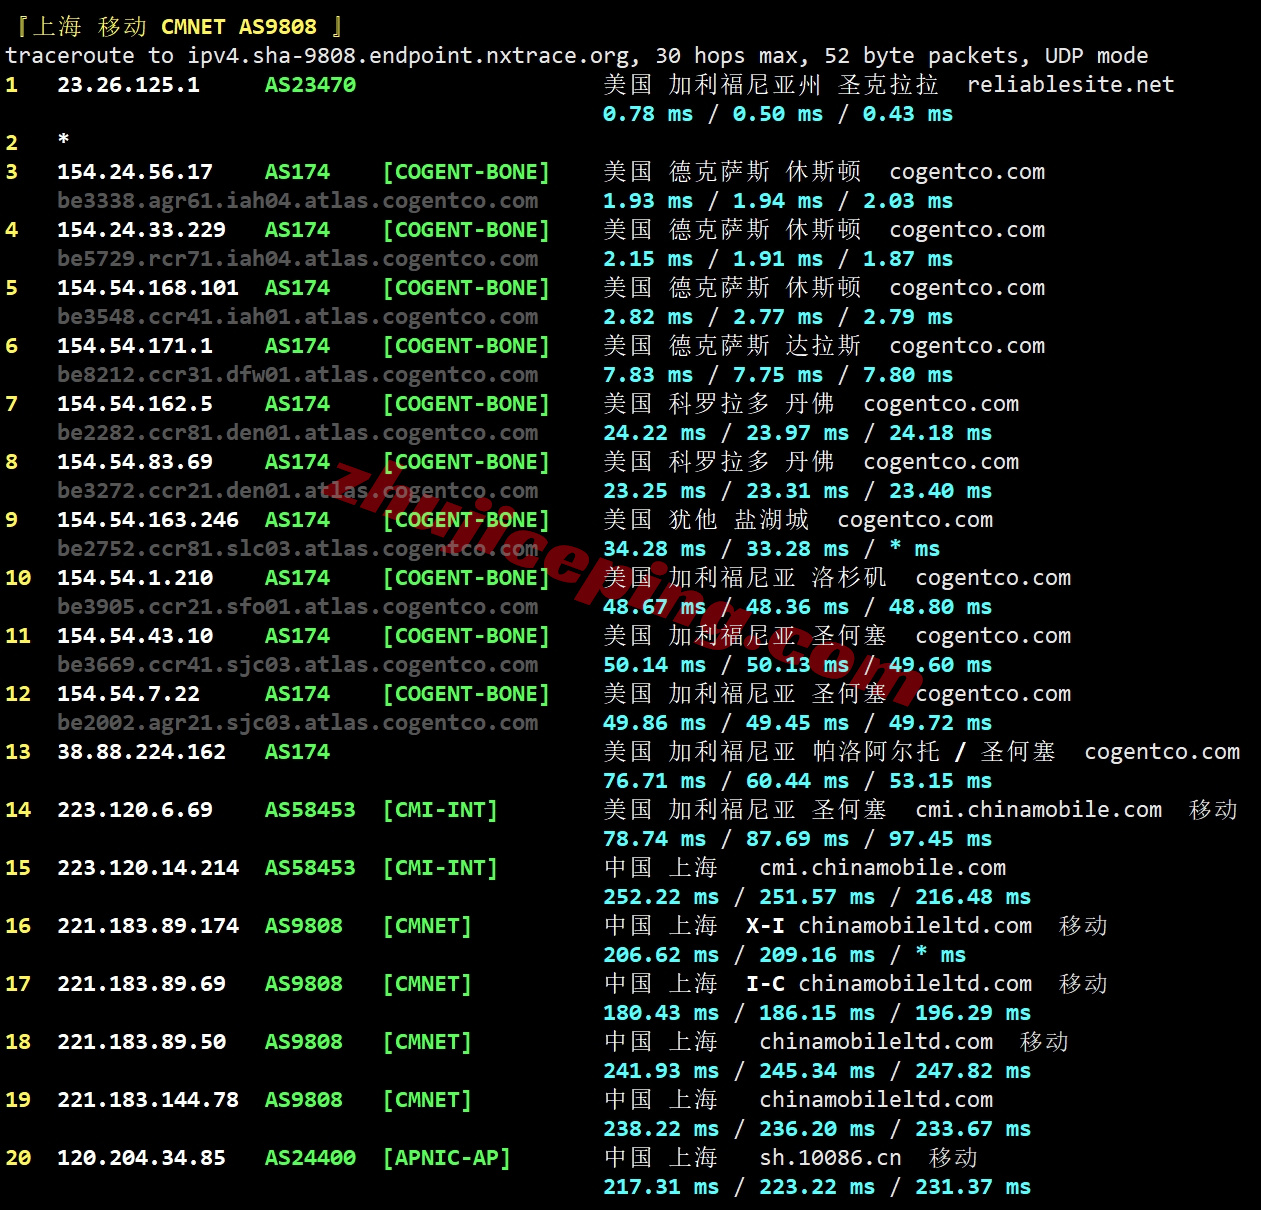Click IP address 154.54.163.246 at hop 9
This screenshot has width=1261, height=1210.
tap(148, 520)
